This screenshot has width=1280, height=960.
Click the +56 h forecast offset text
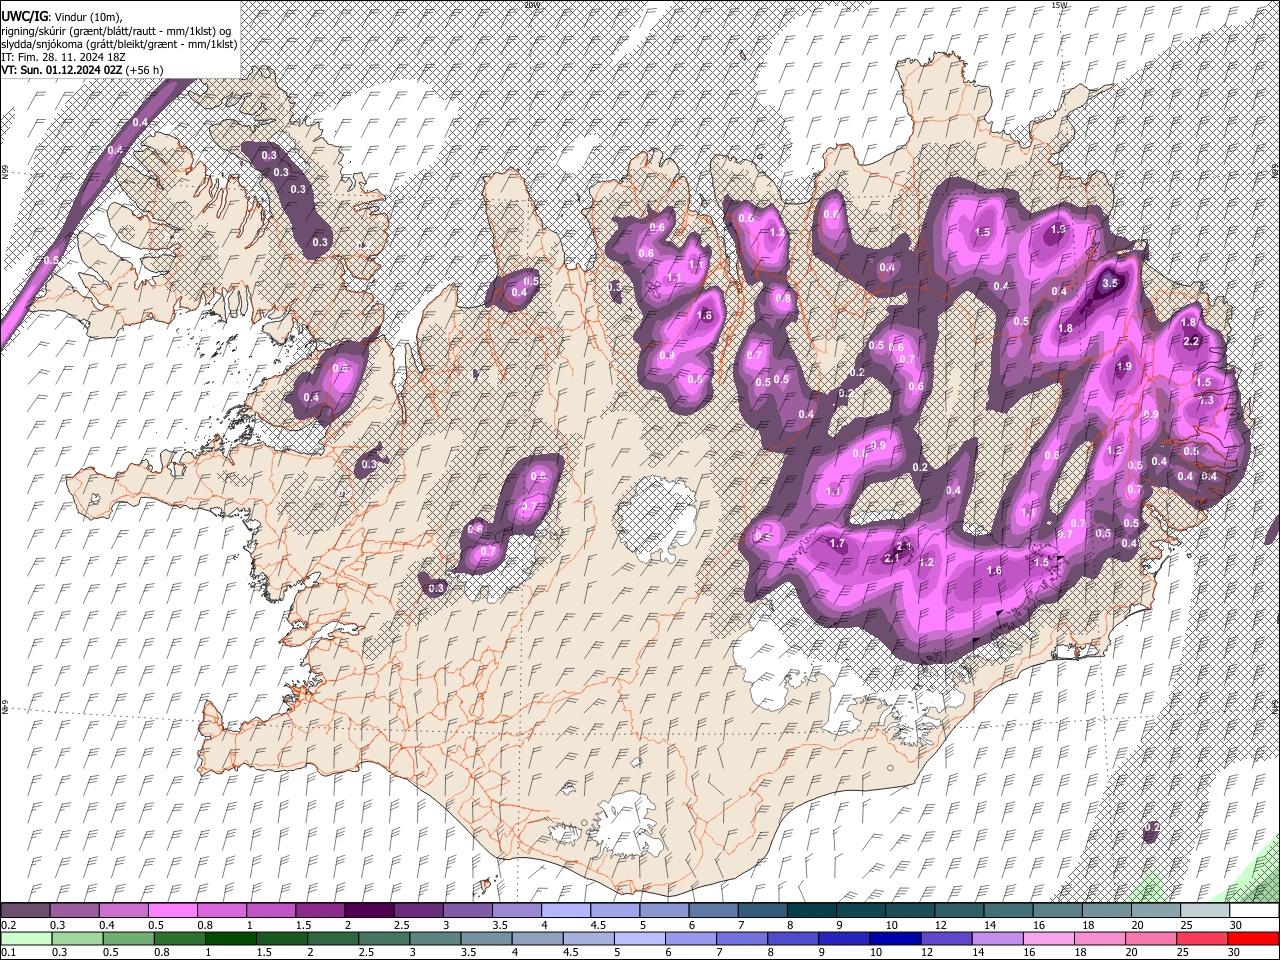pos(145,70)
